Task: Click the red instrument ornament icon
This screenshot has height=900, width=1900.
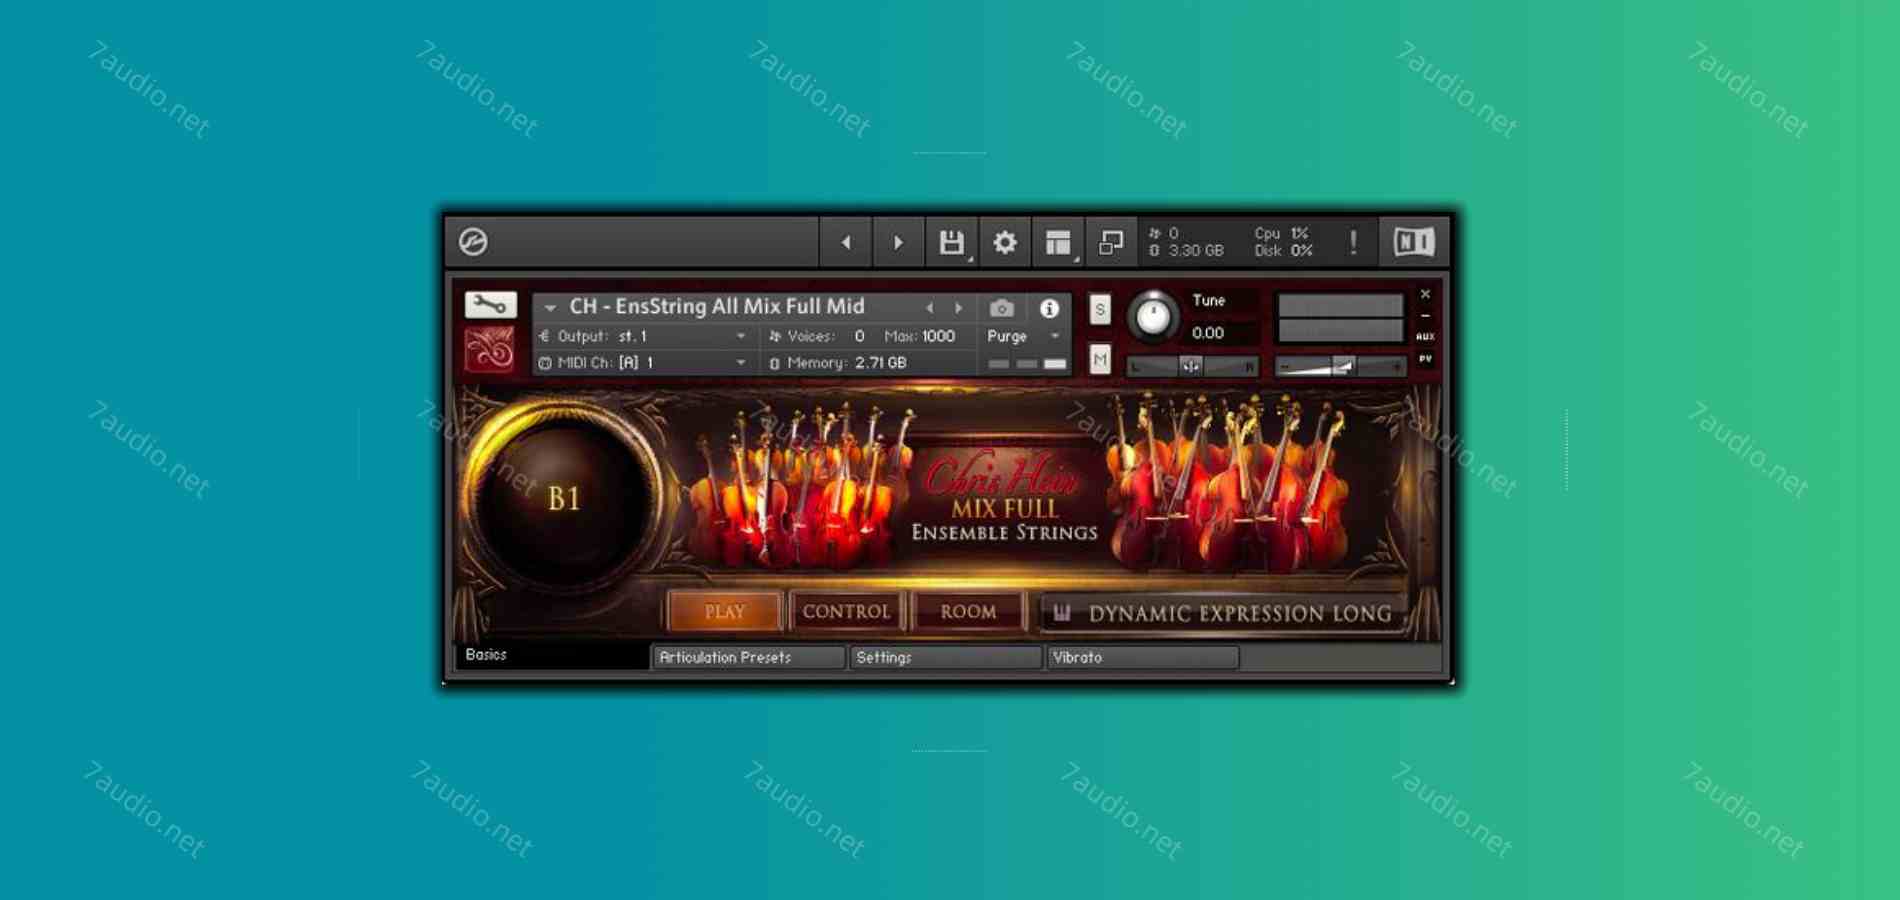Action: (490, 349)
